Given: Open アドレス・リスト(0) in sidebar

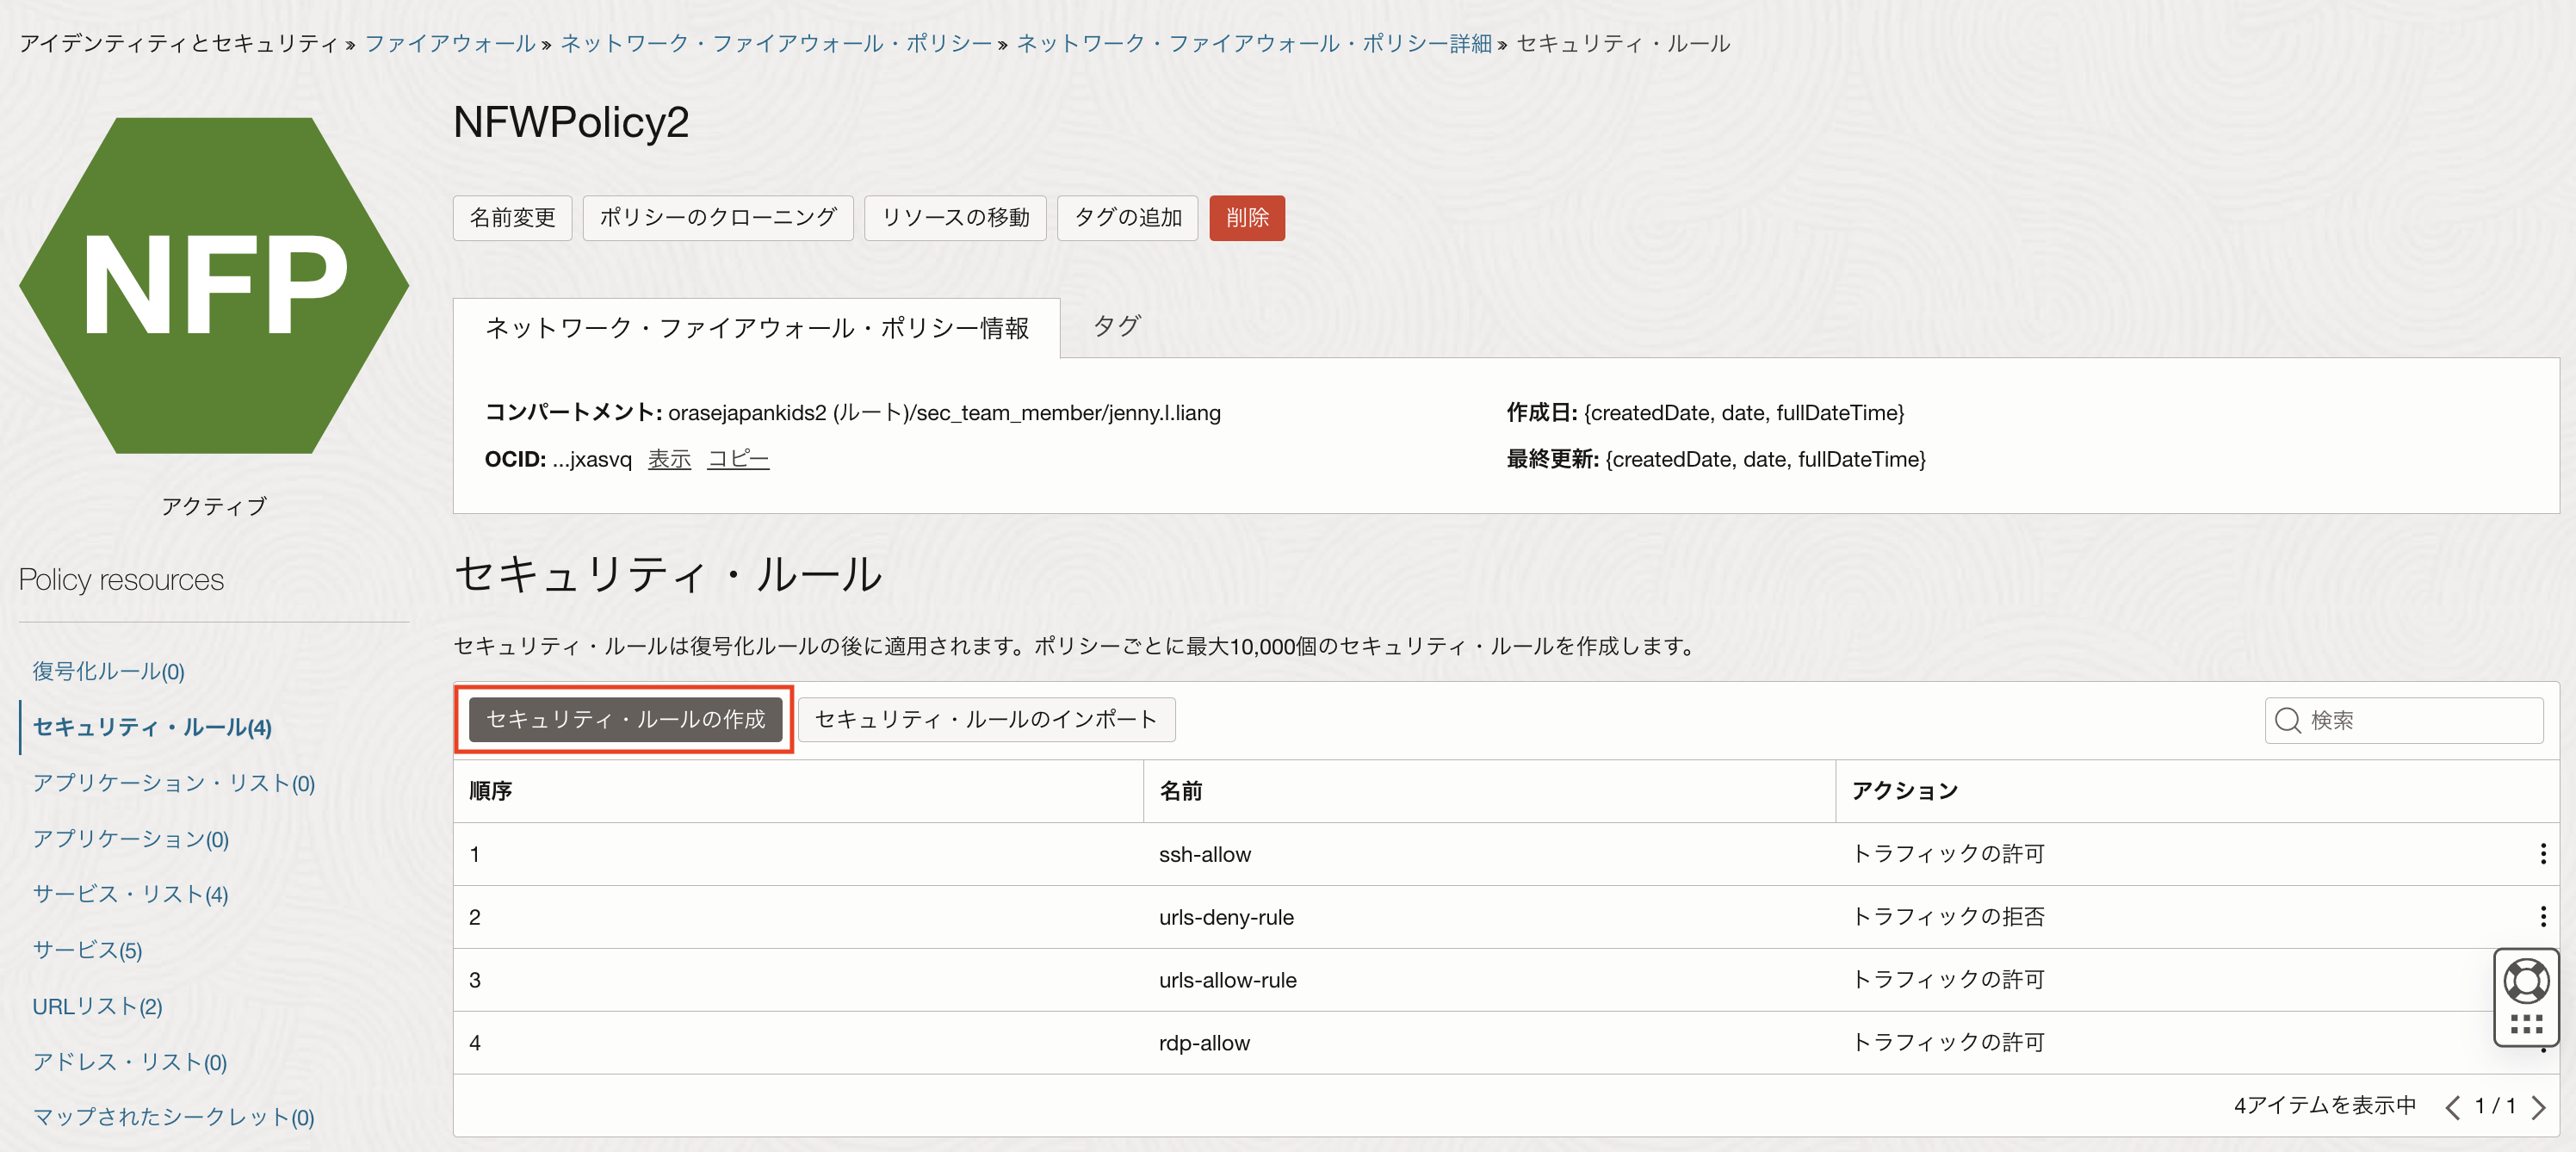Looking at the screenshot, I should (x=129, y=1062).
